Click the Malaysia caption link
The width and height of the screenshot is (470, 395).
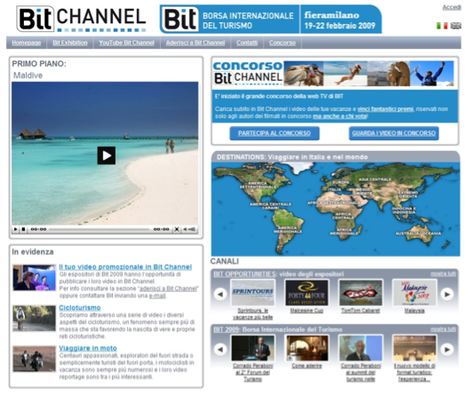point(414,310)
